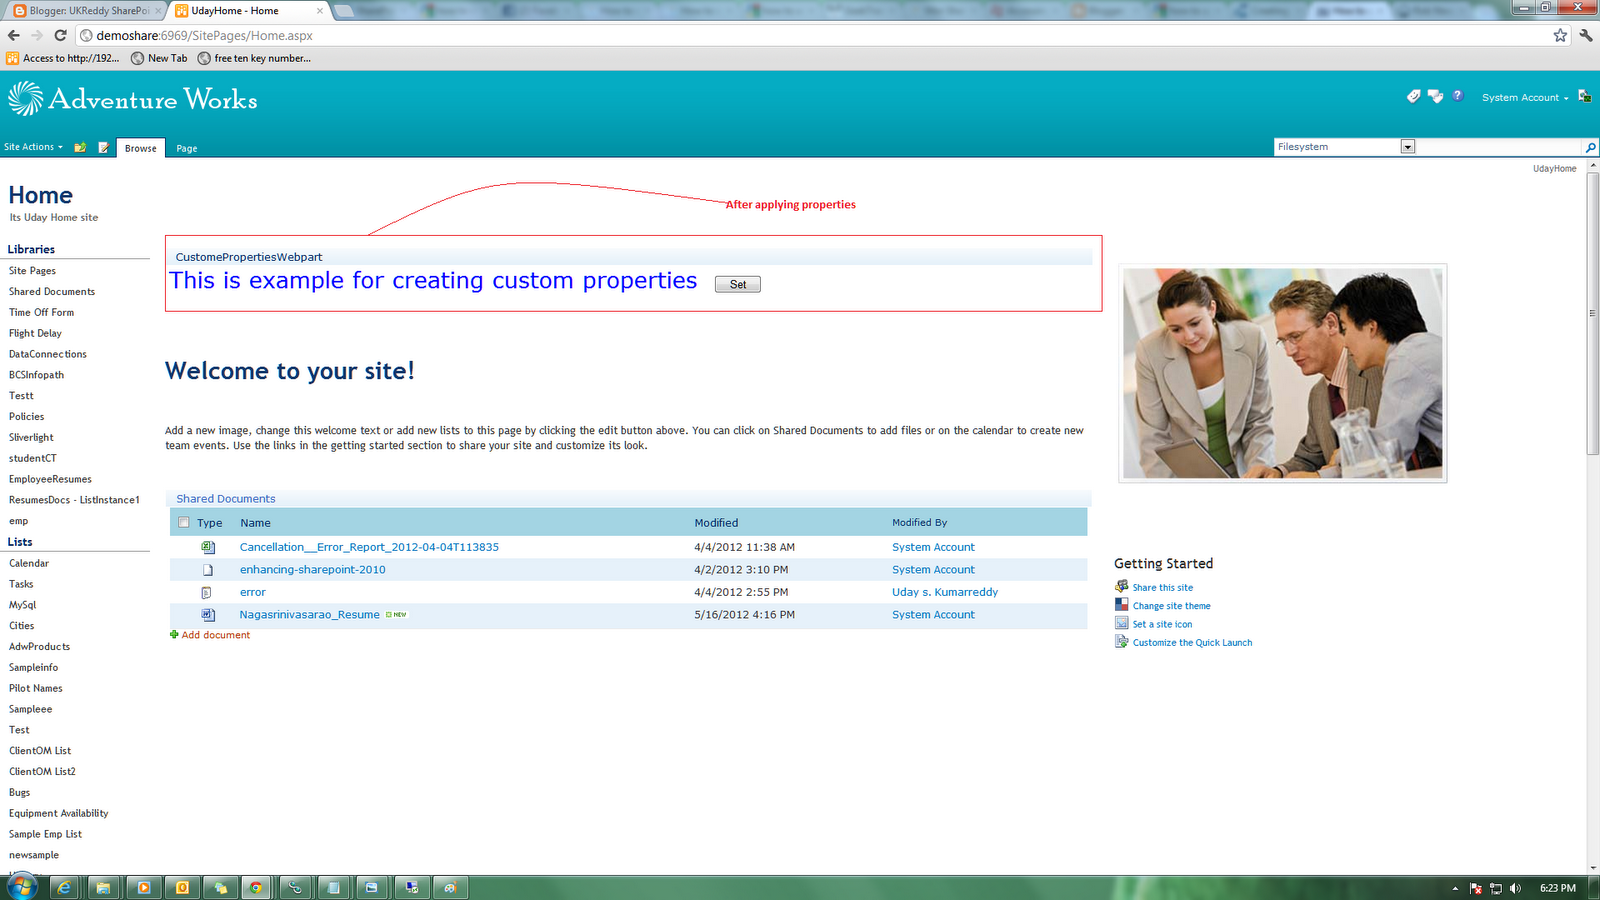Viewport: 1600px width, 900px height.
Task: Open the 'free ten key number' bookmark
Action: (x=254, y=58)
